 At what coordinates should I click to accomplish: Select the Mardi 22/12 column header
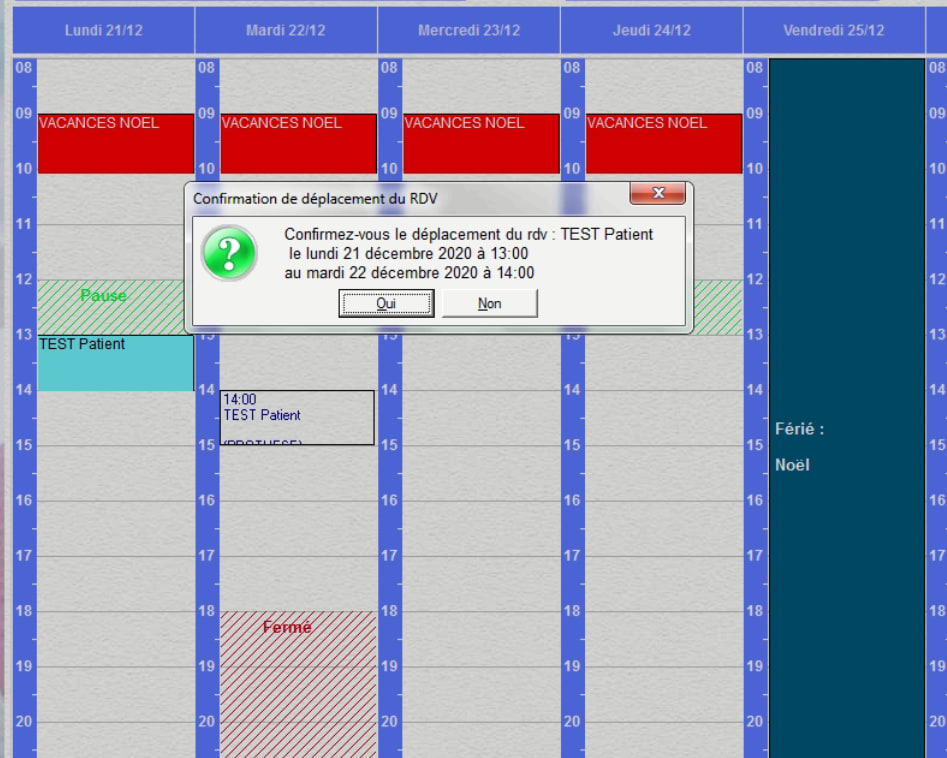285,30
